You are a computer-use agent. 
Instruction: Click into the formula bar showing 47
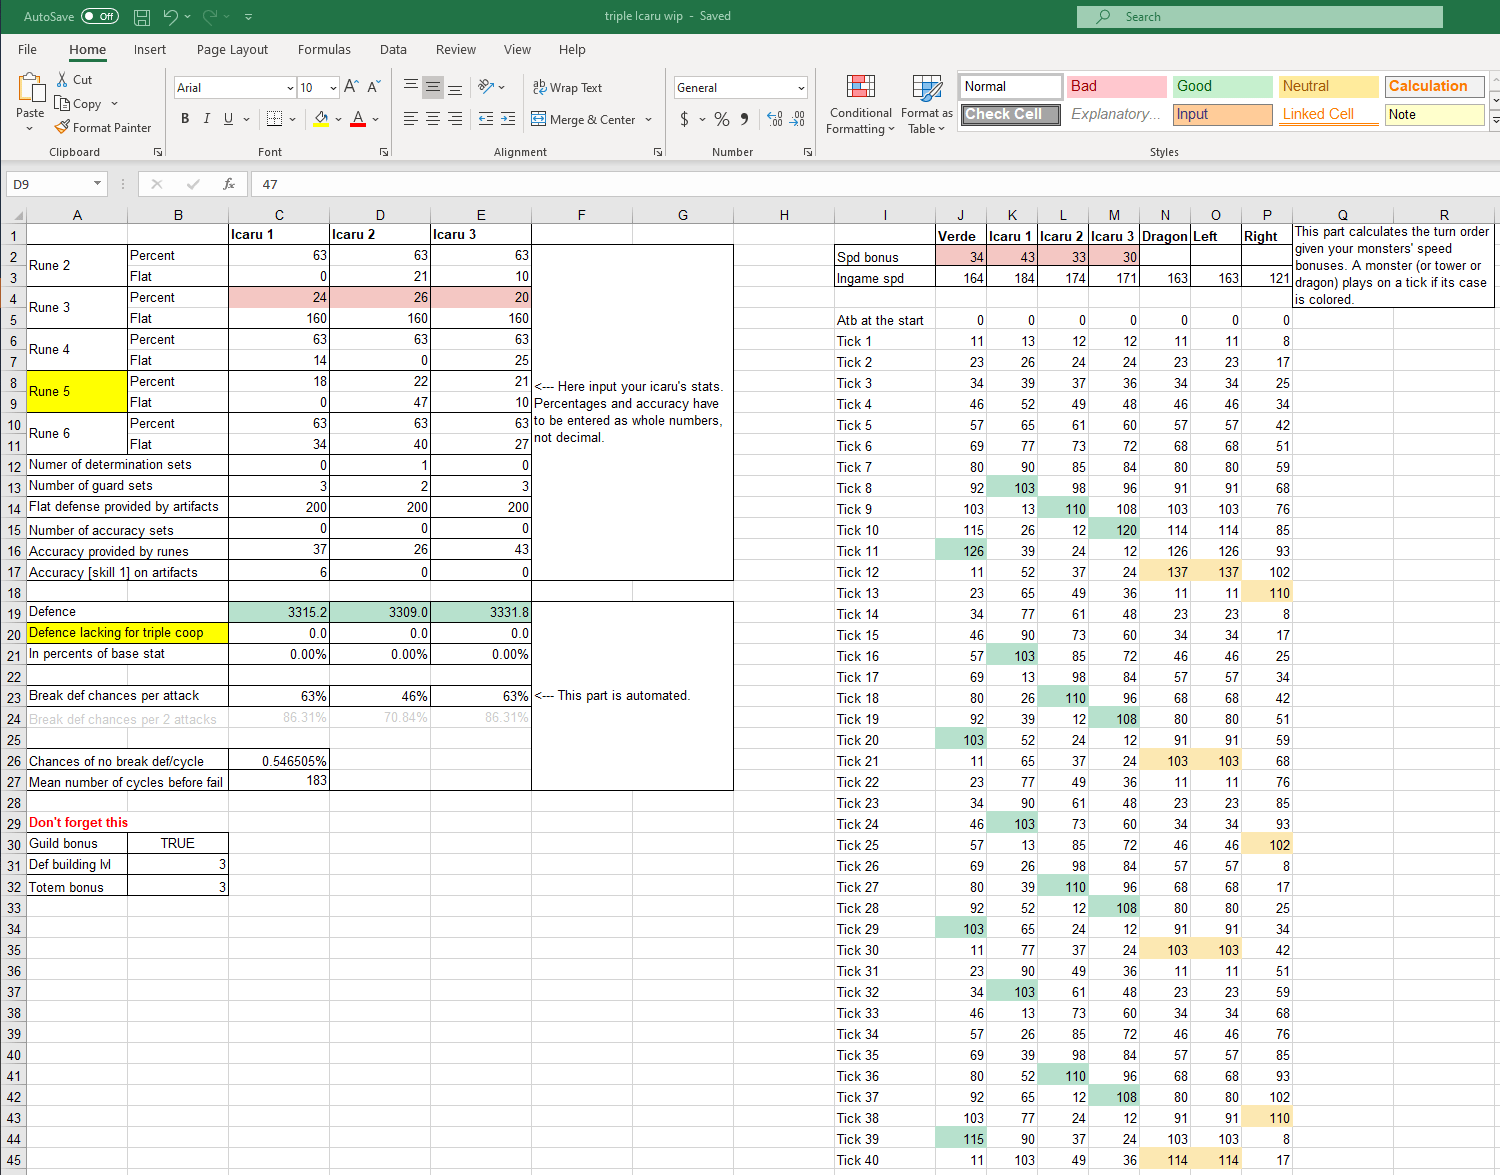point(875,184)
